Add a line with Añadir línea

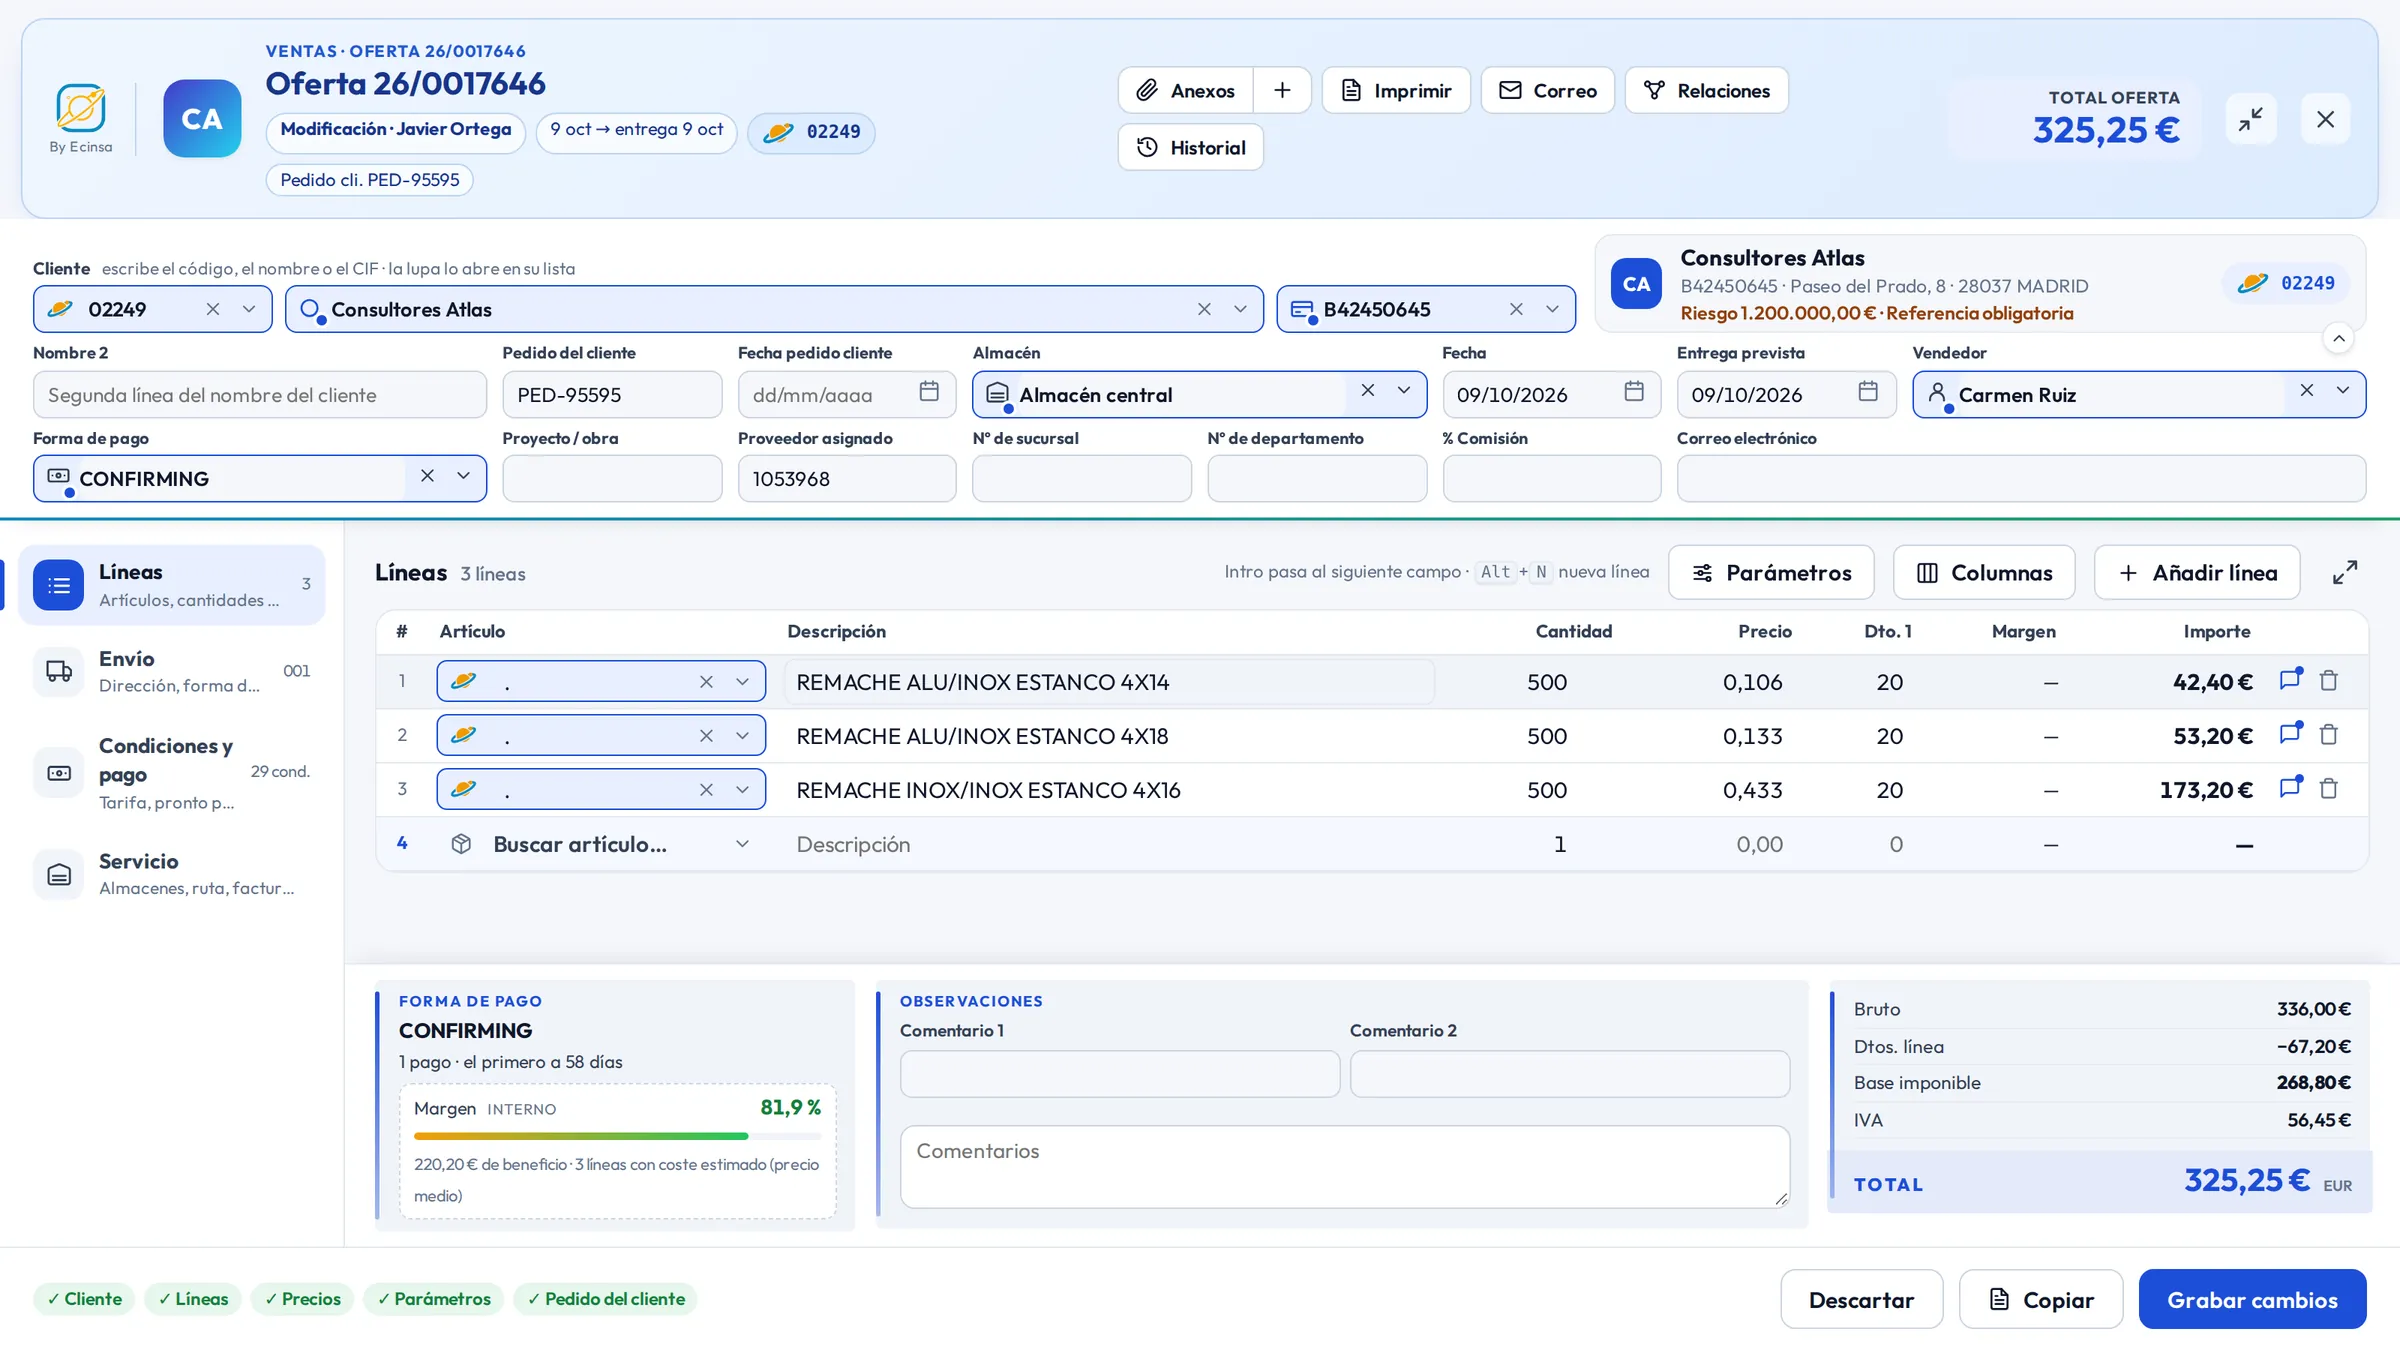[2197, 573]
